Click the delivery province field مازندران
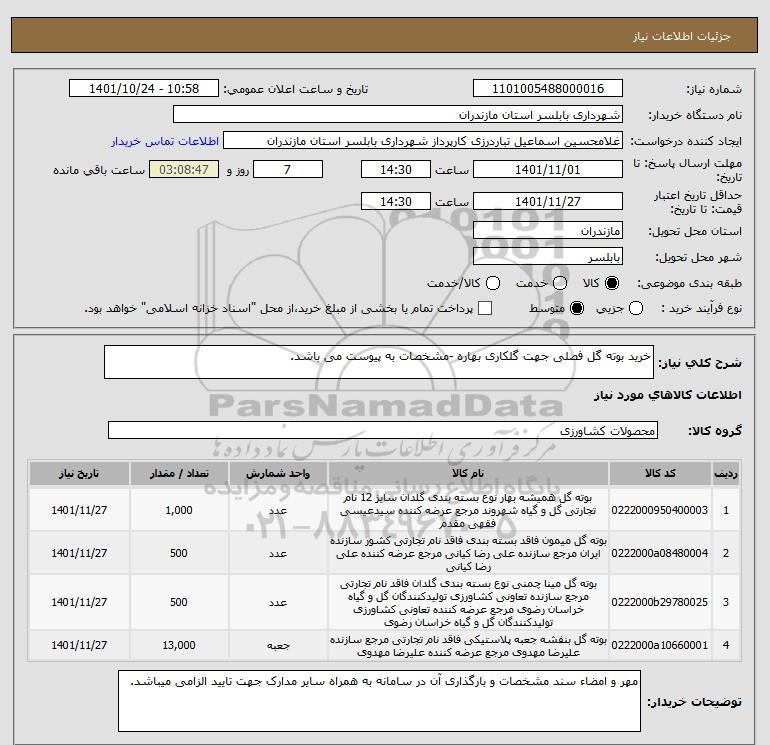This screenshot has height=745, width=770. click(548, 231)
